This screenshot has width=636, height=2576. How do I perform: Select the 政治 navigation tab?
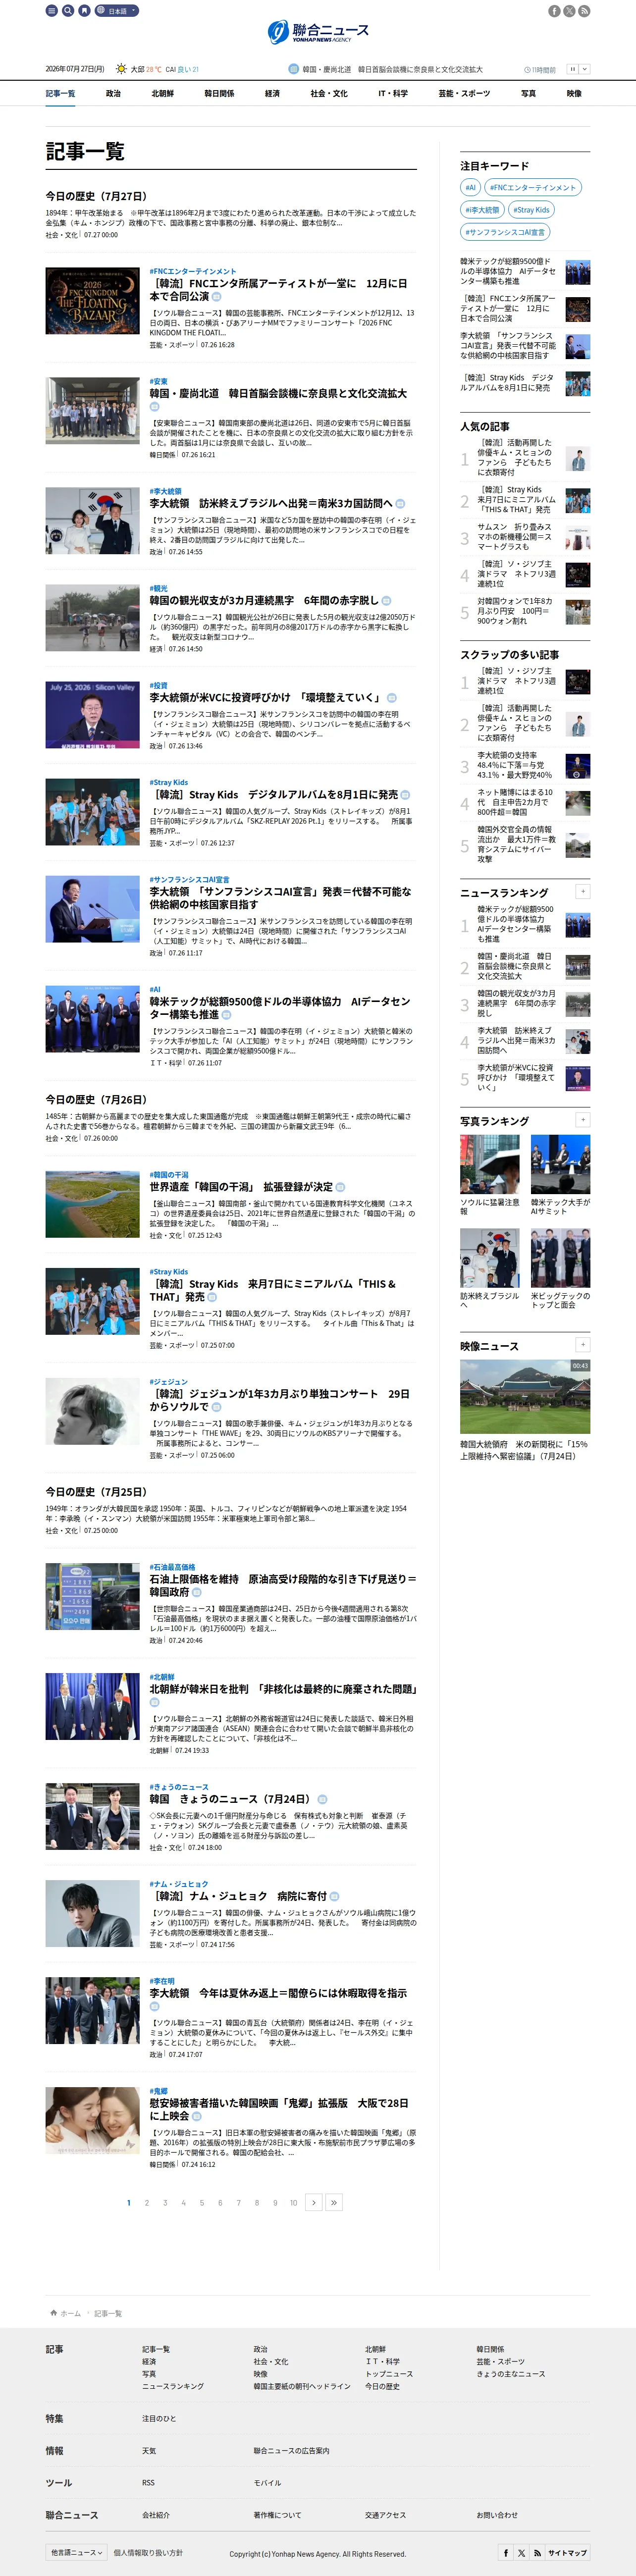(x=113, y=94)
